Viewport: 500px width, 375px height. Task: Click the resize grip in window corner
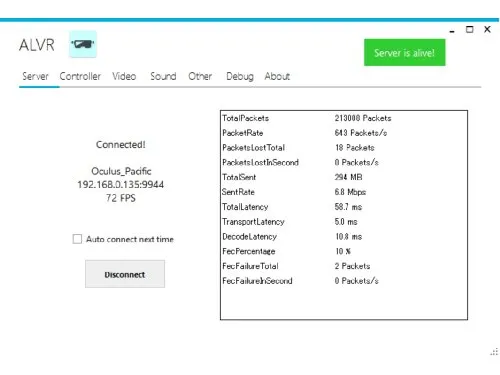(x=494, y=352)
